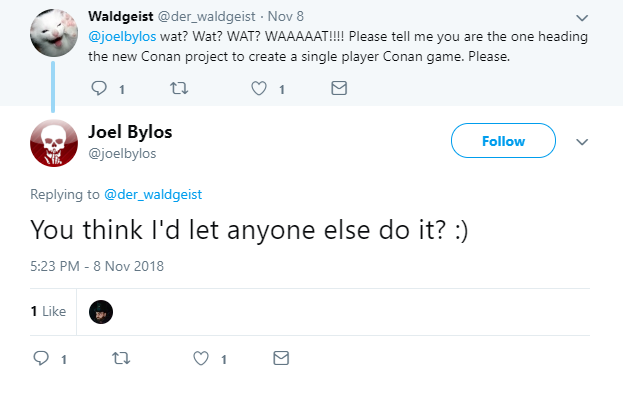Open the tweet timestamp 5:23 PM - 8 Nov 2018

(x=97, y=266)
